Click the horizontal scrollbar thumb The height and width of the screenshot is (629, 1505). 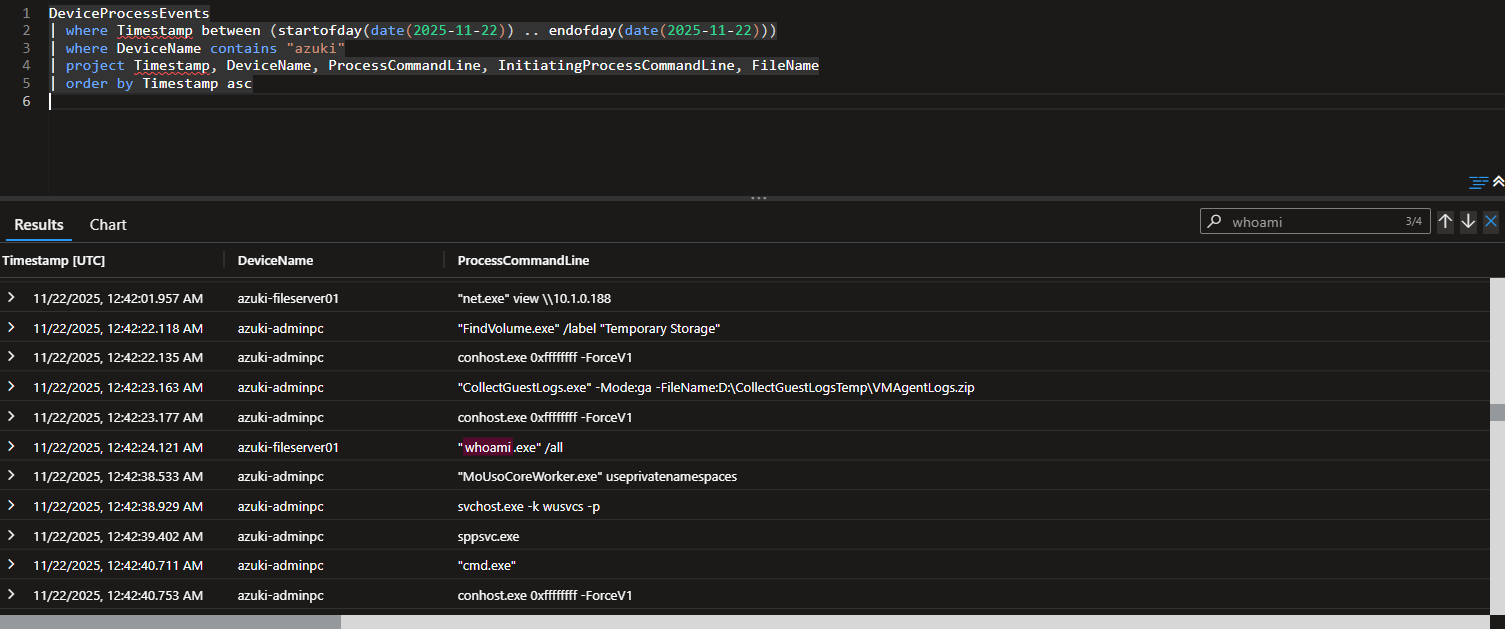(170, 621)
